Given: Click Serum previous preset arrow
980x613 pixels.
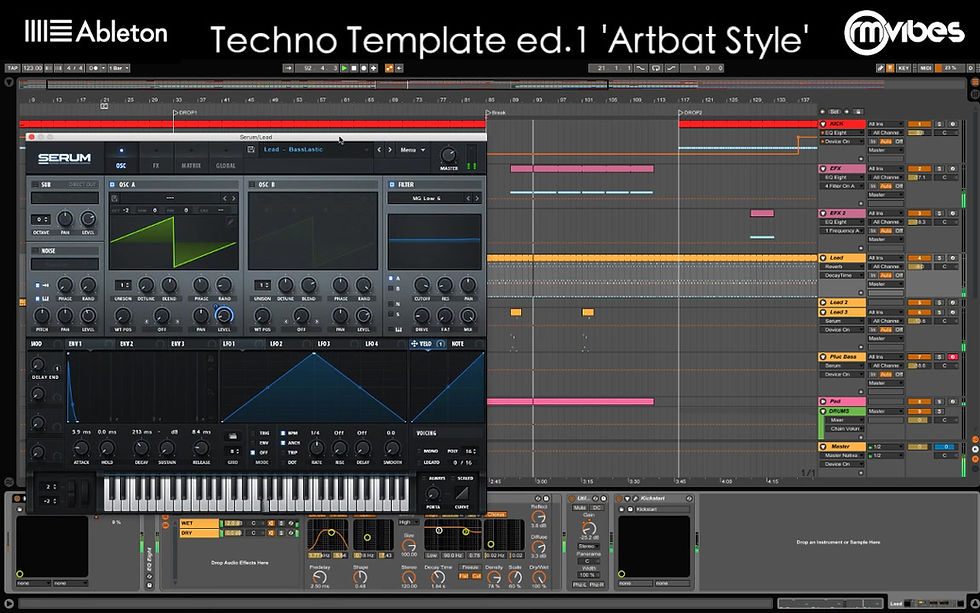Looking at the screenshot, I should (x=379, y=150).
